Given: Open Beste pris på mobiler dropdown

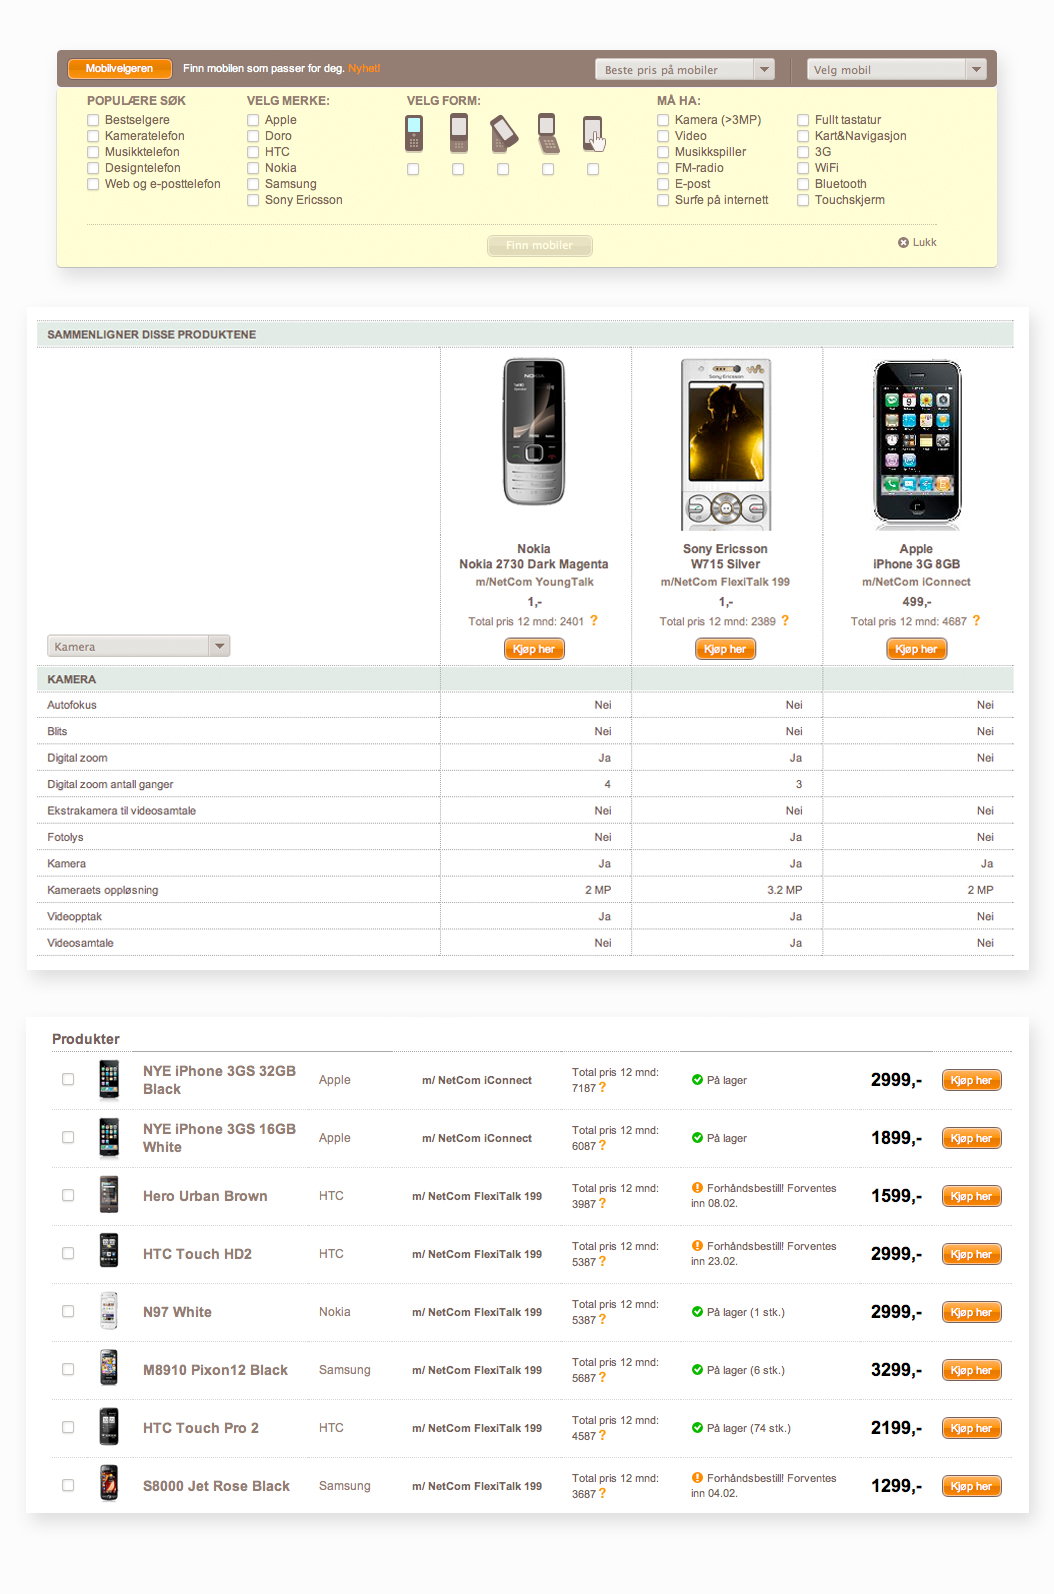Looking at the screenshot, I should [685, 69].
